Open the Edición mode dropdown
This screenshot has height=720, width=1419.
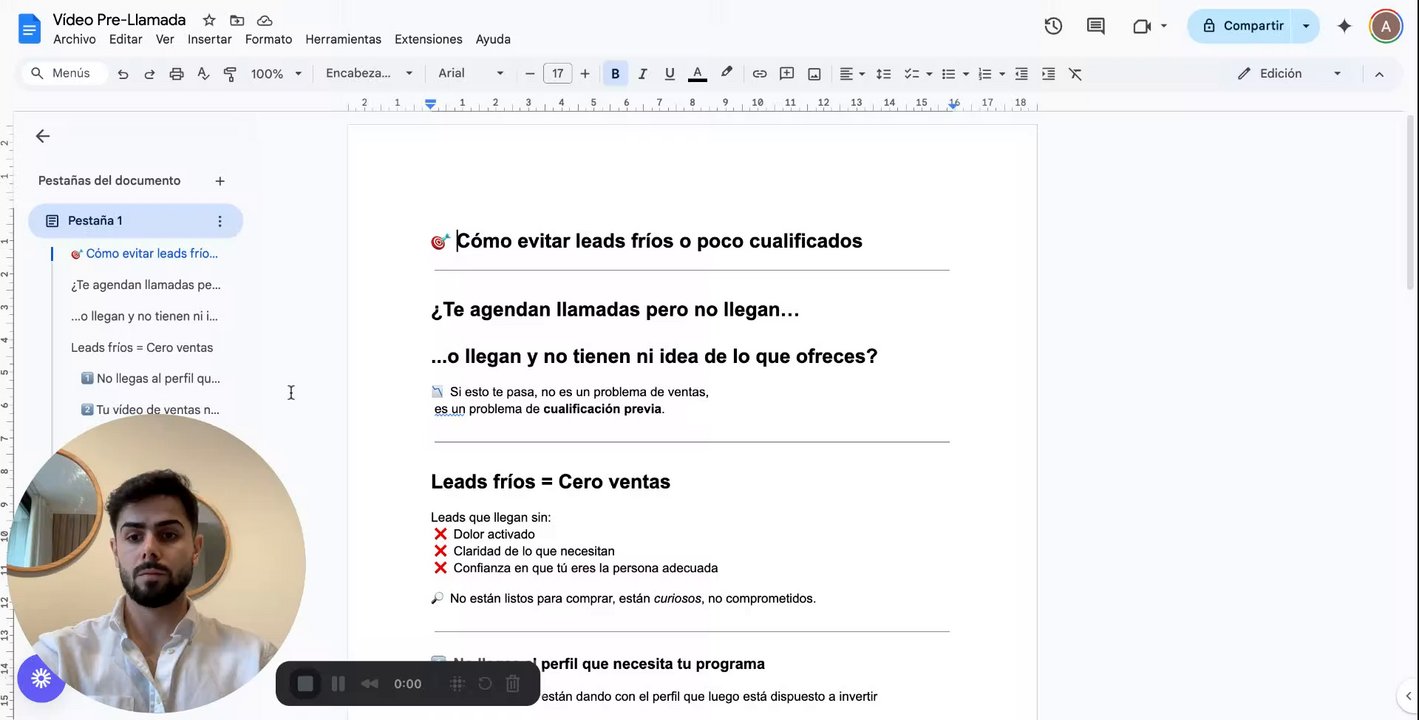[1290, 74]
